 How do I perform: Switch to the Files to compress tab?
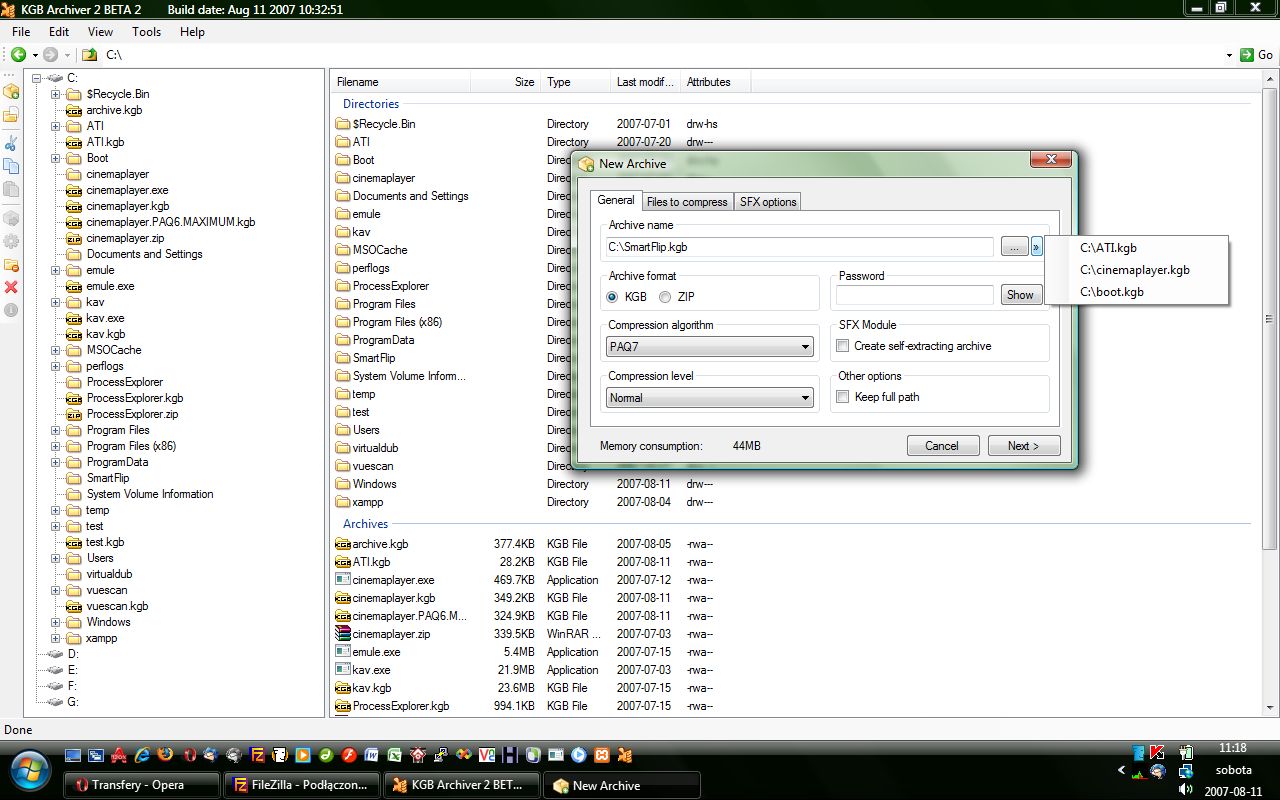(x=687, y=201)
